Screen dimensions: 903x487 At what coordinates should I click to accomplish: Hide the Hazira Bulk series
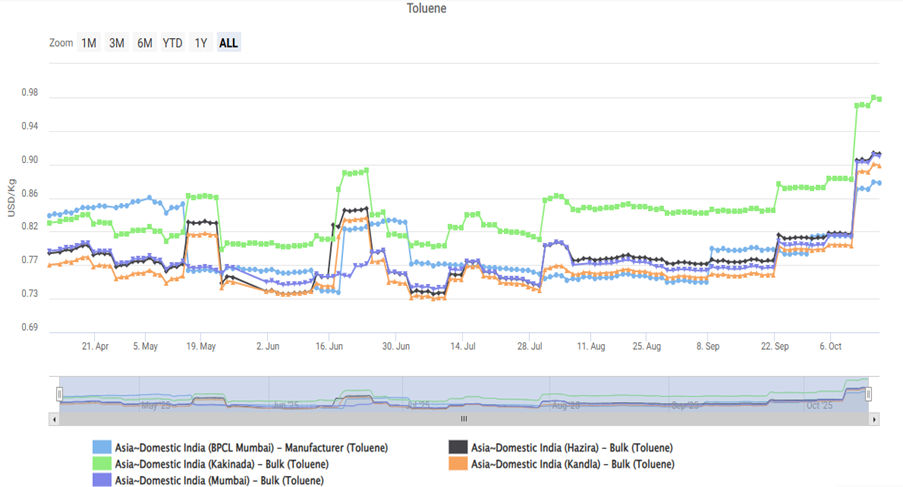[571, 447]
